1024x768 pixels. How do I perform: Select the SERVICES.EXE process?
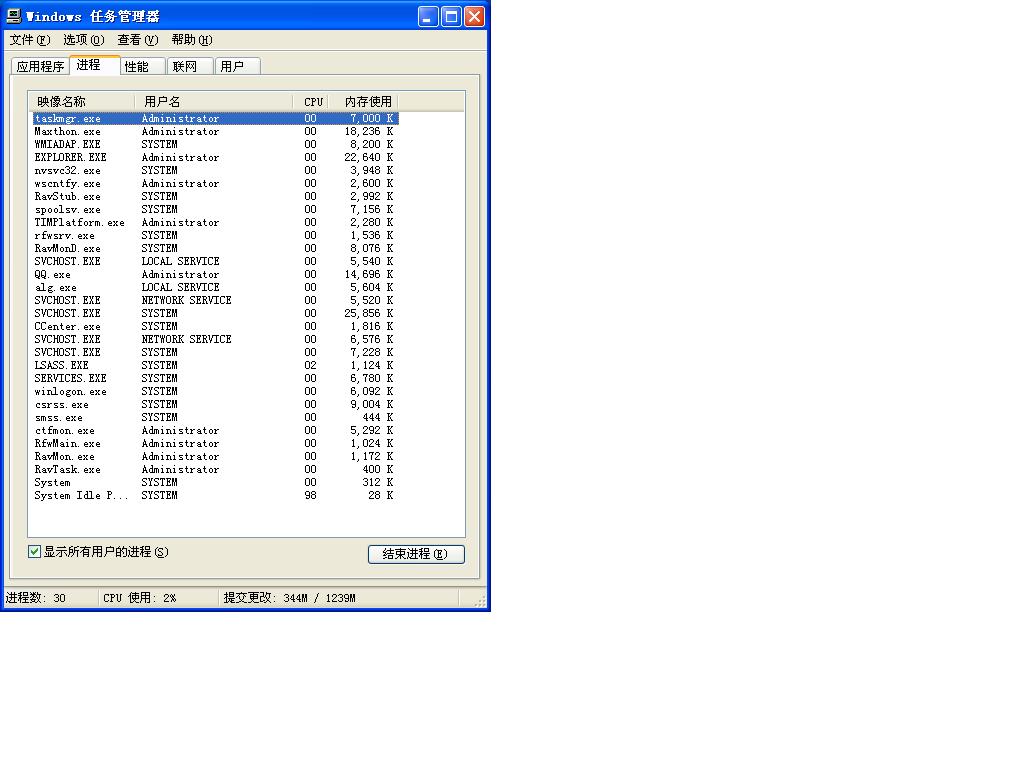(x=216, y=379)
